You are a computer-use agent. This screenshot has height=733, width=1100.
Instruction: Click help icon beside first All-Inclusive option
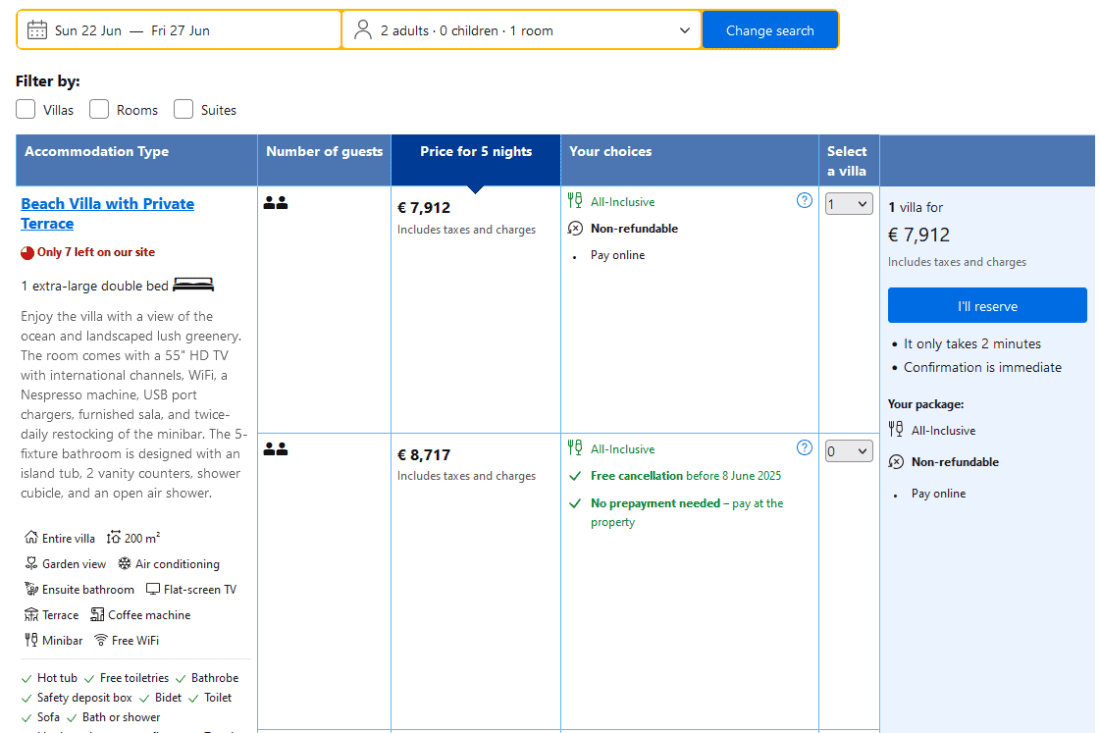804,200
